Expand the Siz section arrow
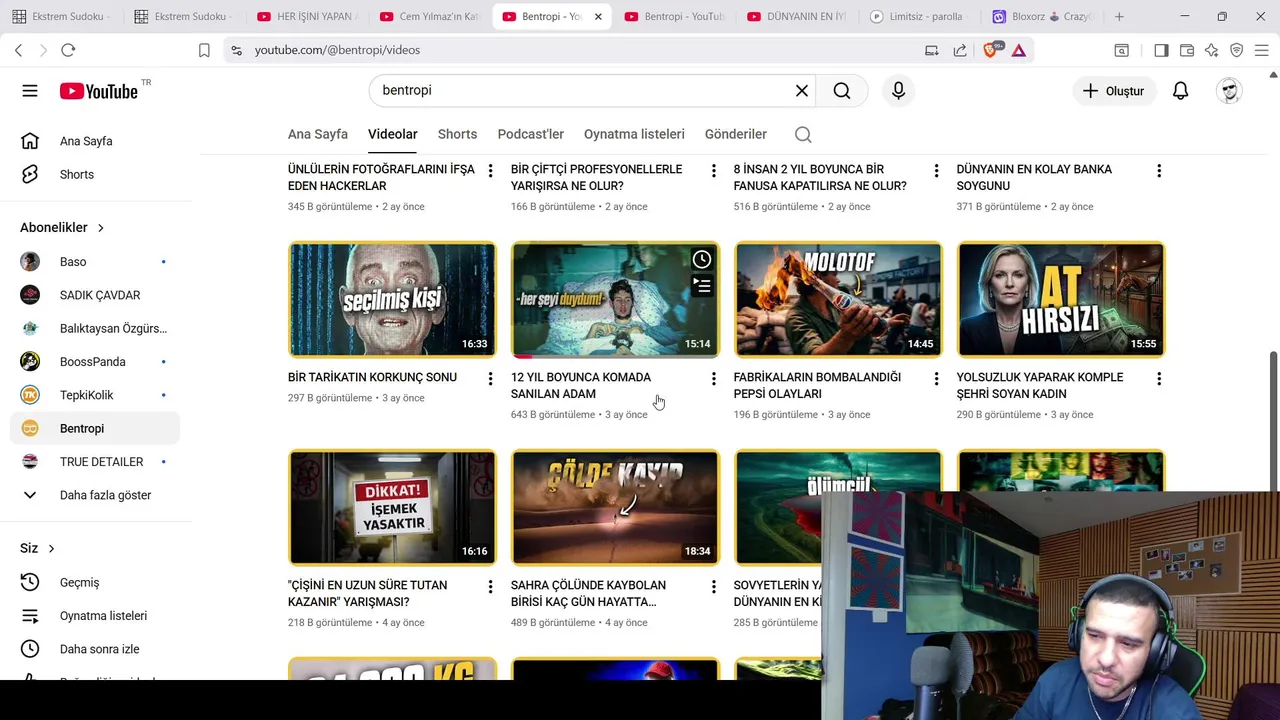This screenshot has height=720, width=1280. pyautogui.click(x=51, y=548)
